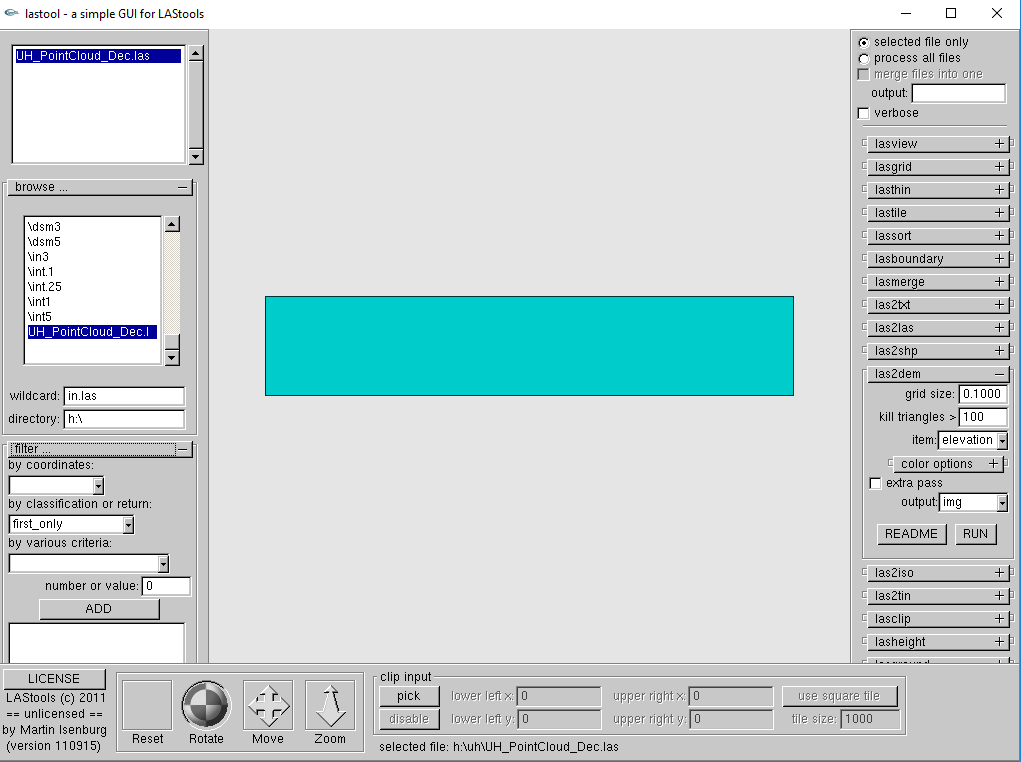The width and height of the screenshot is (1021, 762).
Task: Collapse the las2dem panel
Action: pyautogui.click(x=998, y=374)
